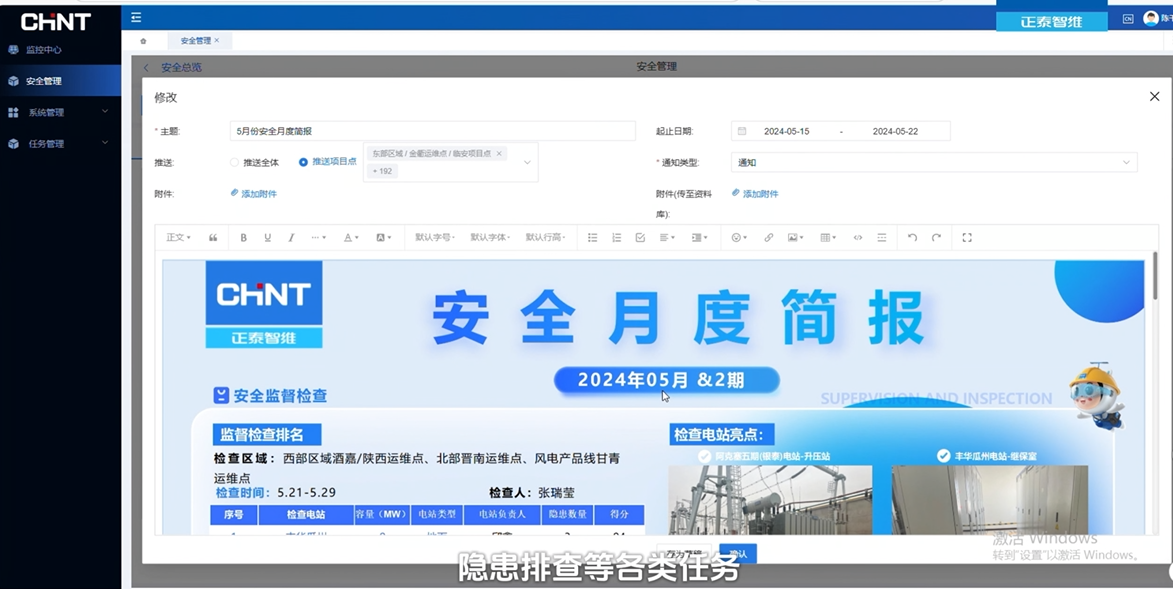This screenshot has width=1173, height=589.
Task: Undo the last edit
Action: click(912, 237)
